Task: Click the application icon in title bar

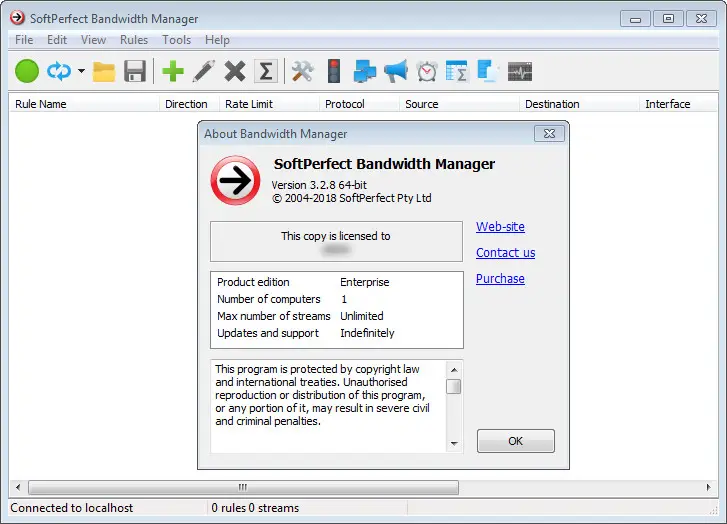Action: coord(17,18)
